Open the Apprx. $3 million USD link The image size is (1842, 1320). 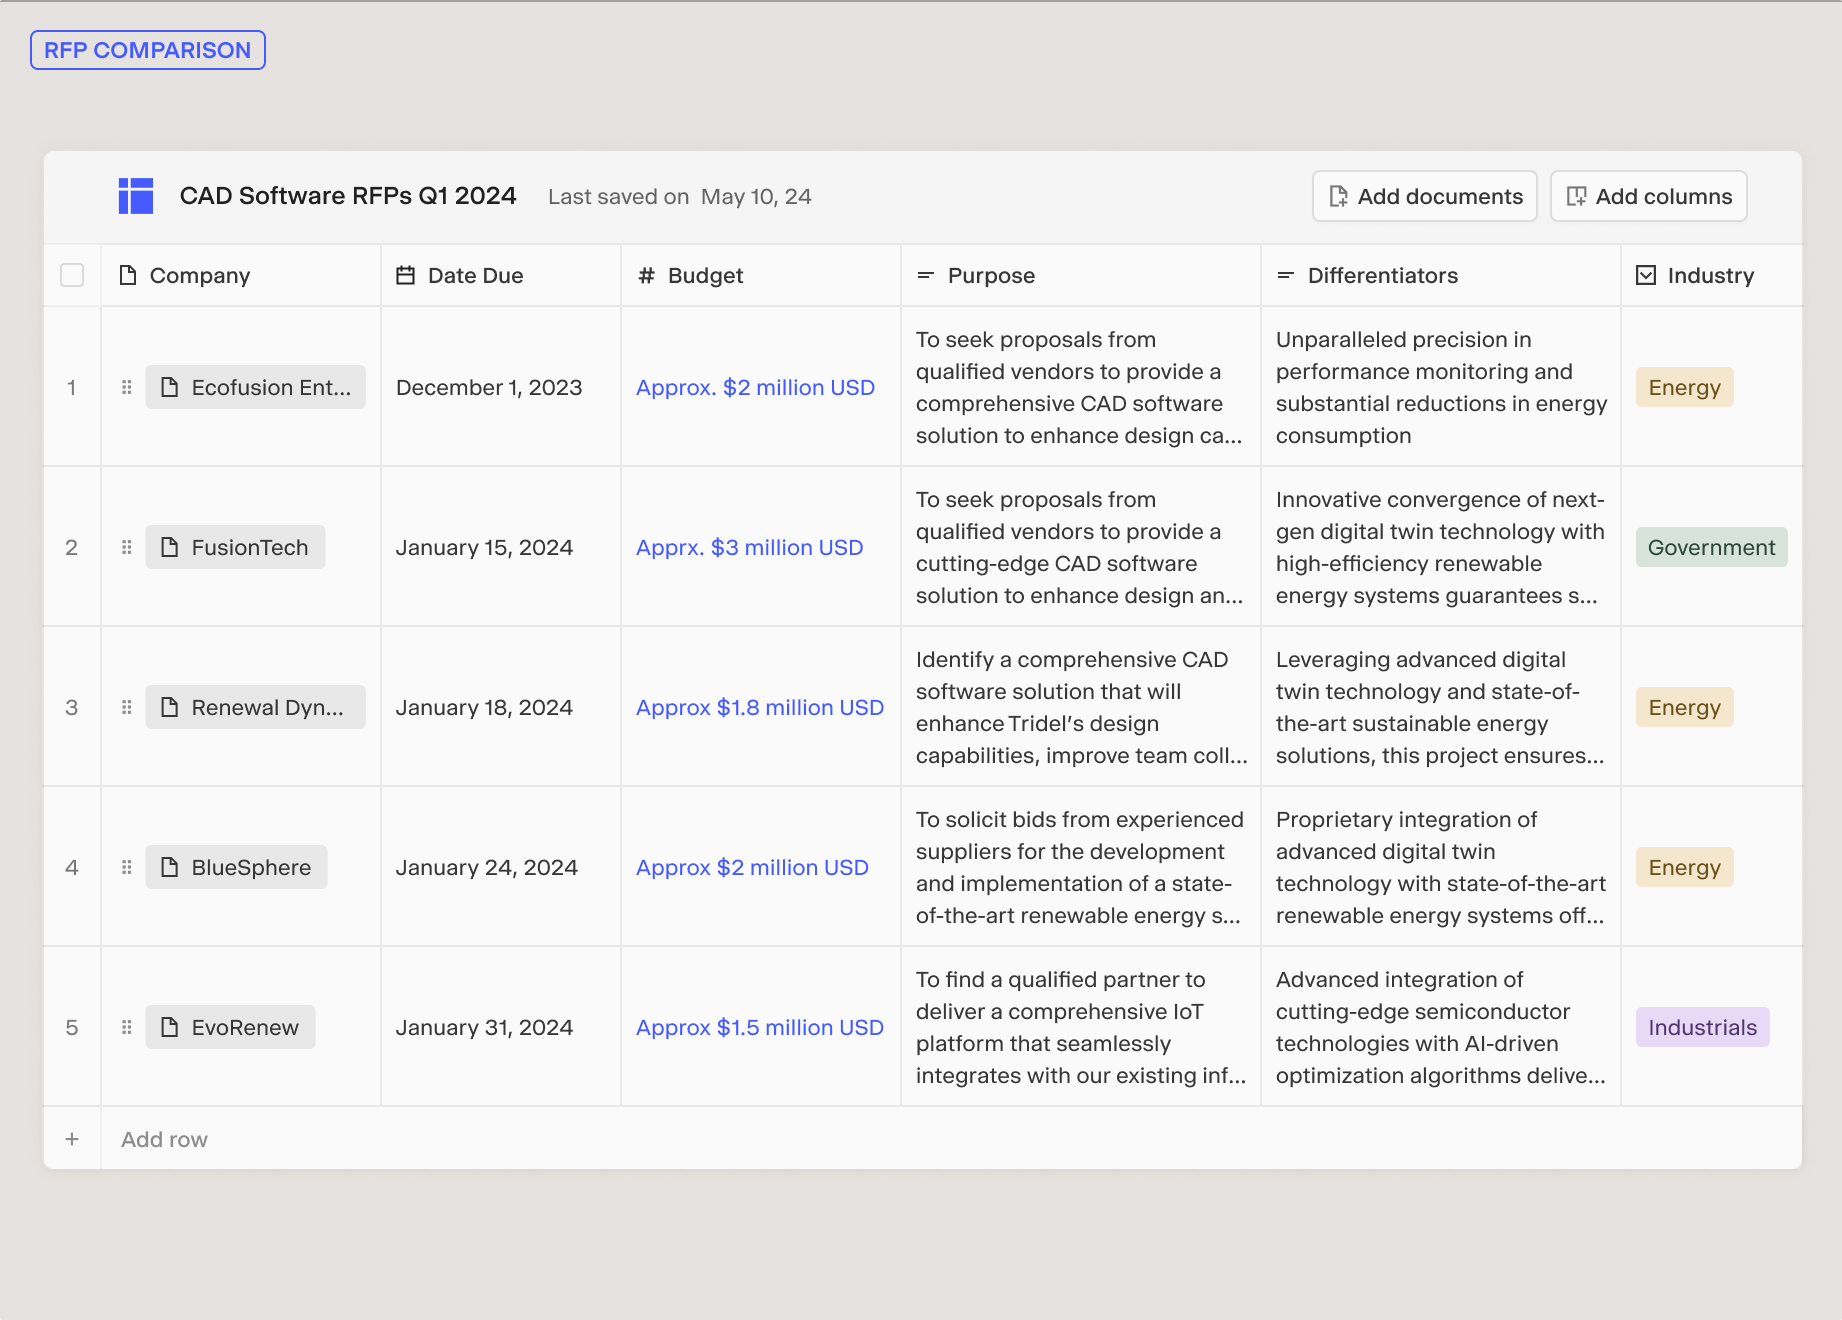coord(749,547)
